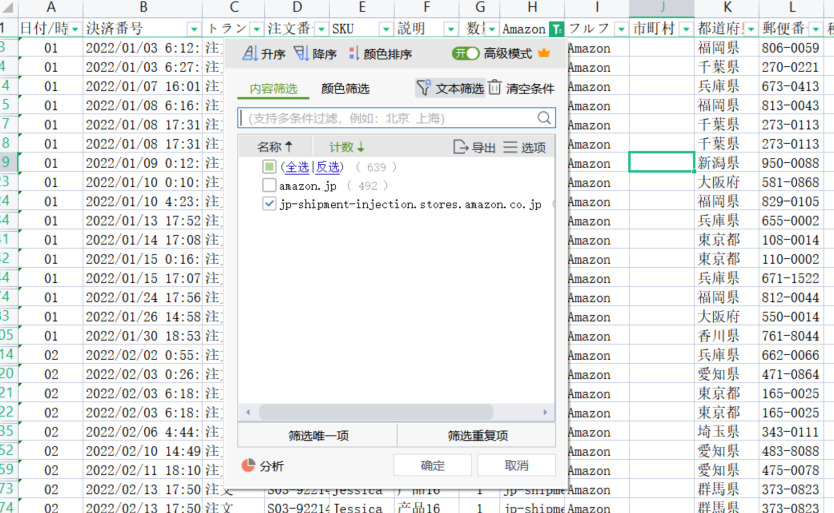Open filter dropdown for フルフ column
The height and width of the screenshot is (513, 834).
click(x=621, y=29)
